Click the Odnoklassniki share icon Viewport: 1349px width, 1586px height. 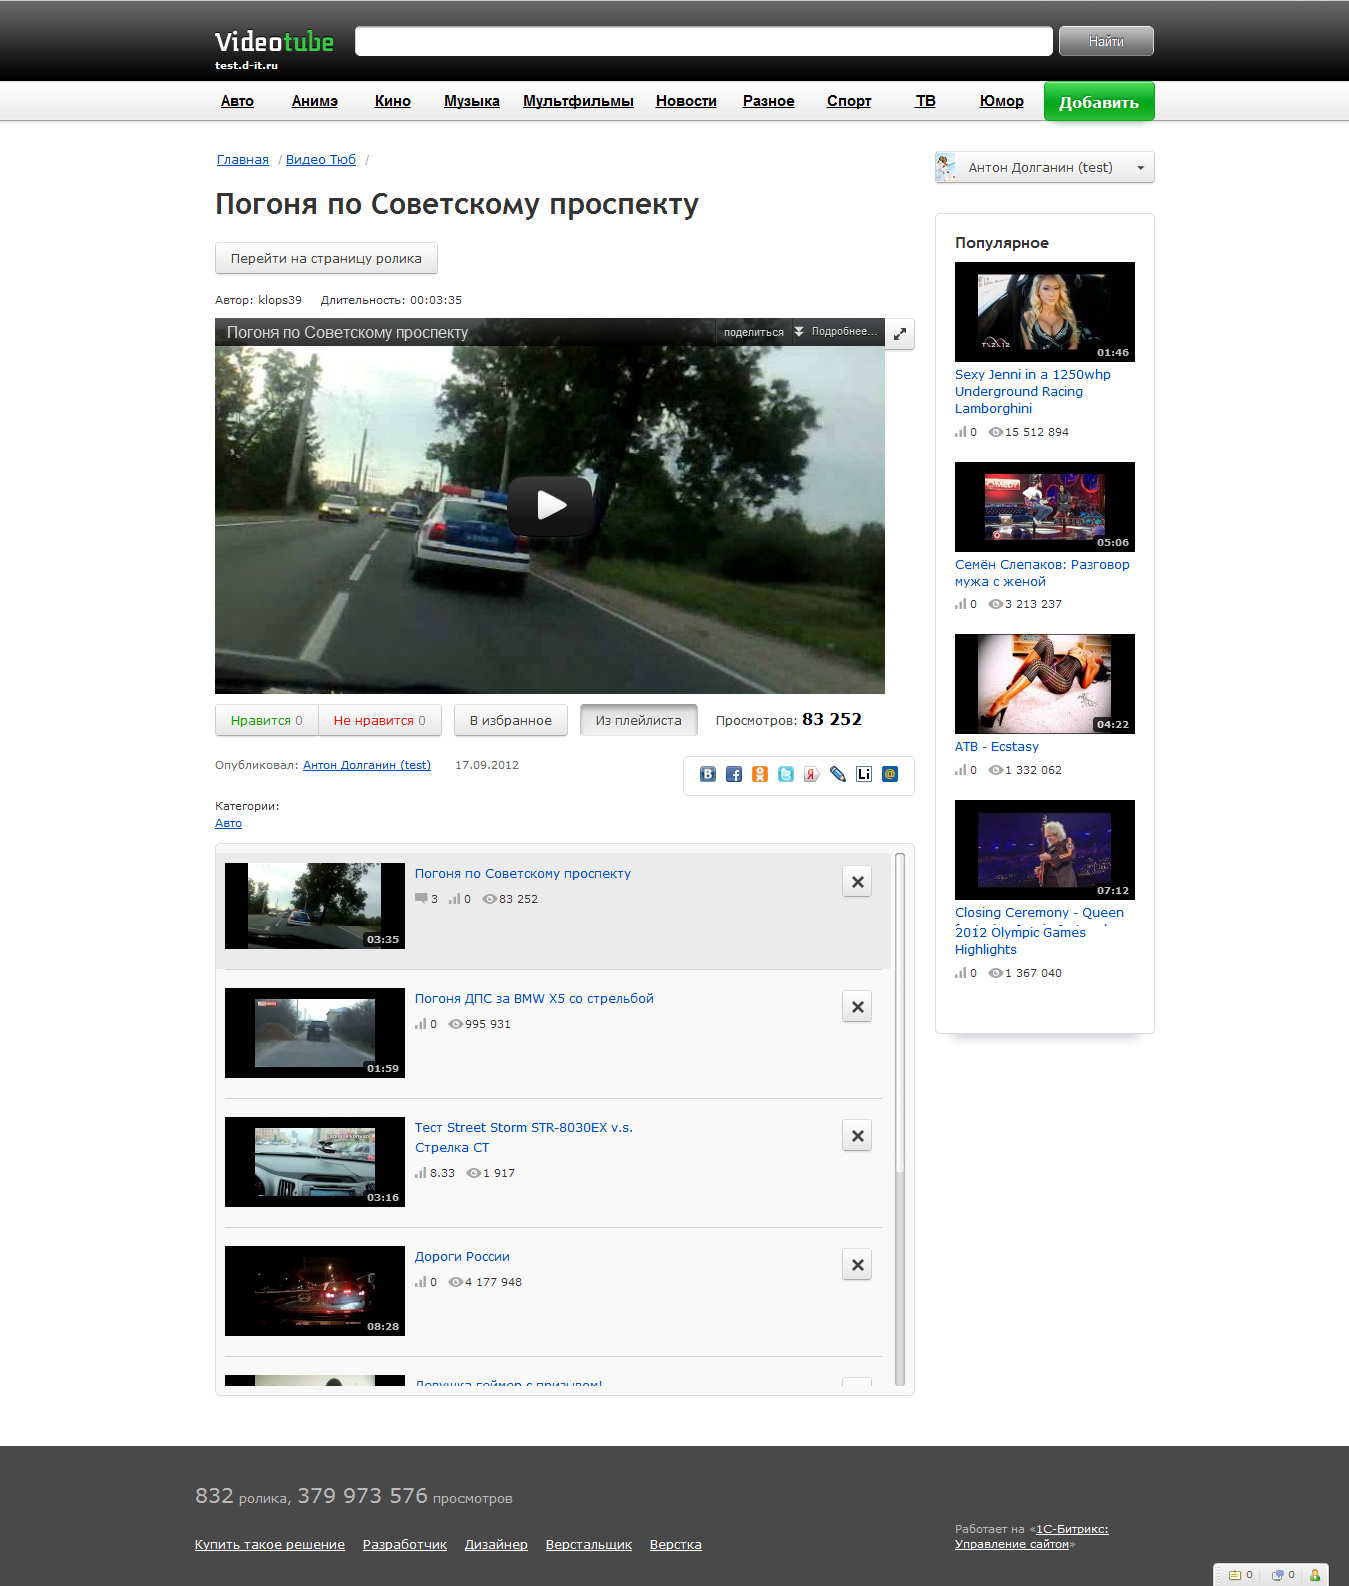760,774
